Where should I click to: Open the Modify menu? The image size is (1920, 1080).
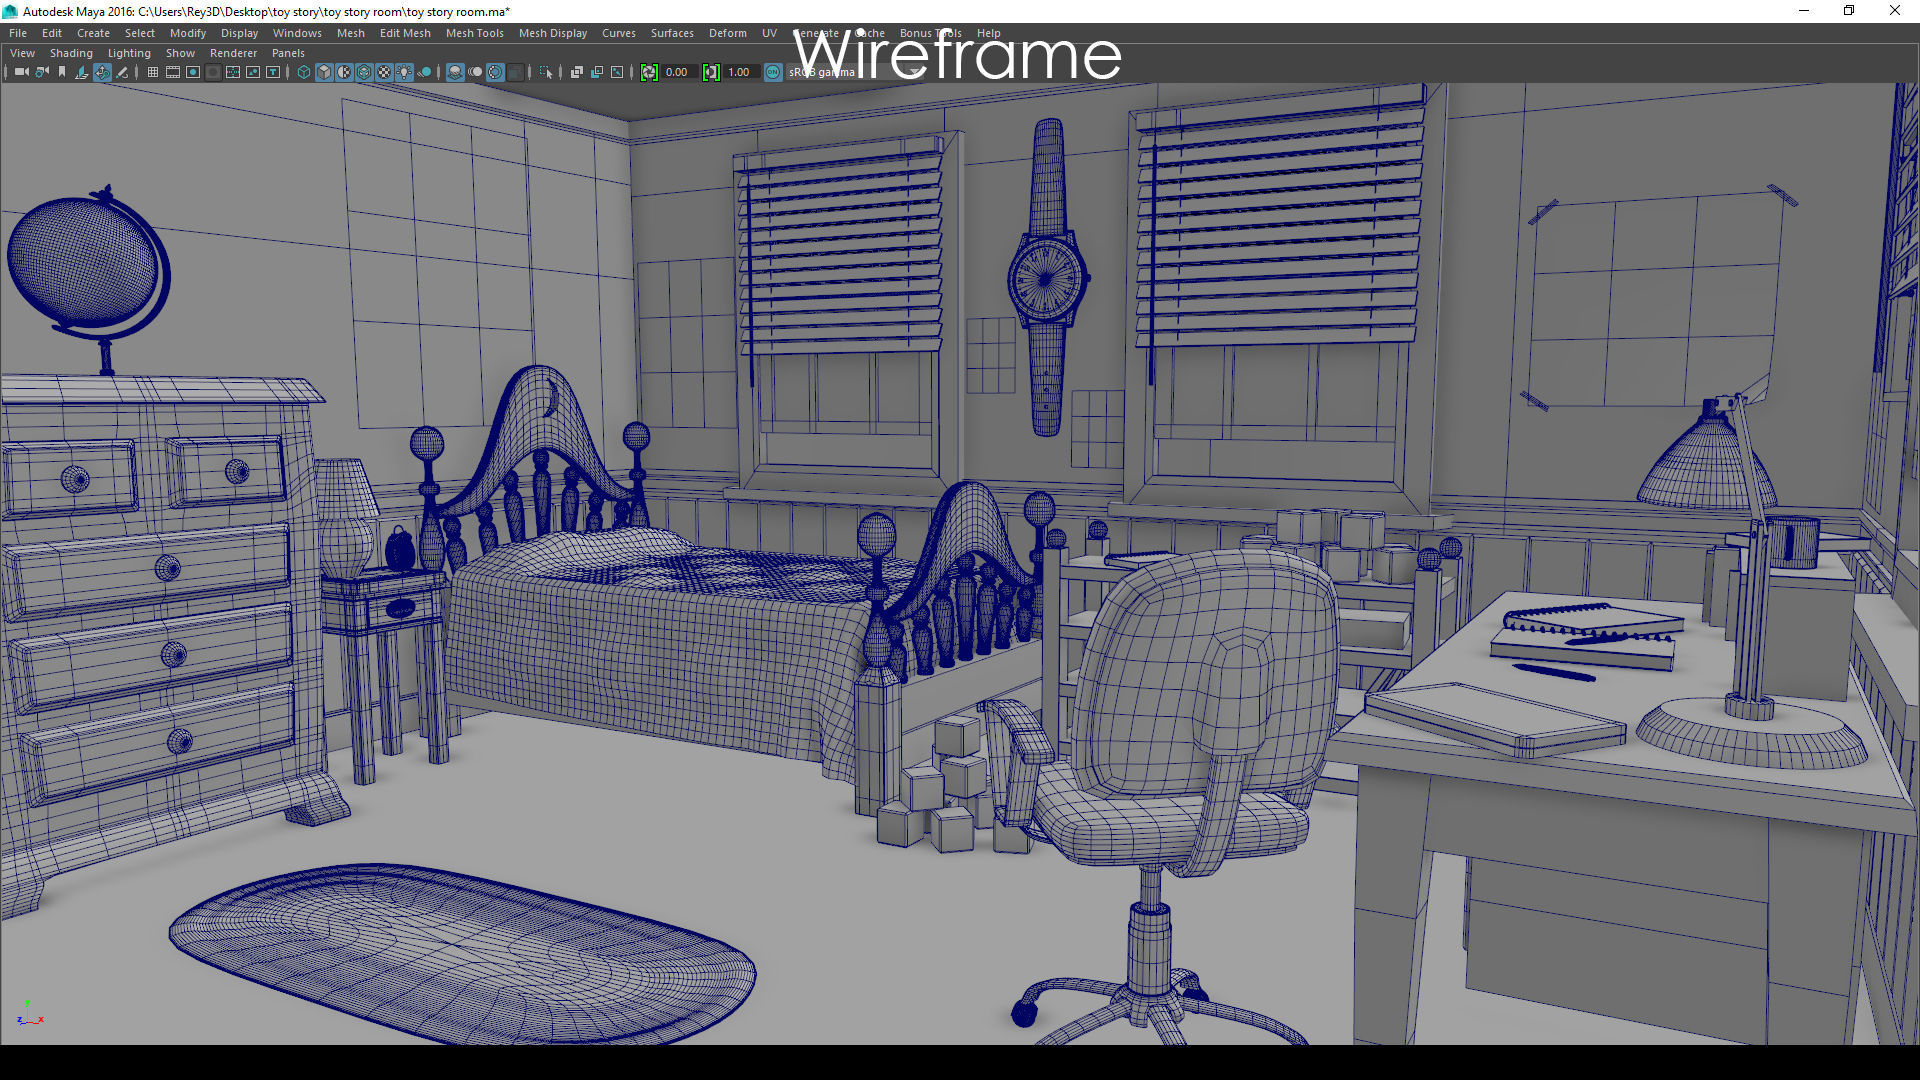(x=188, y=33)
